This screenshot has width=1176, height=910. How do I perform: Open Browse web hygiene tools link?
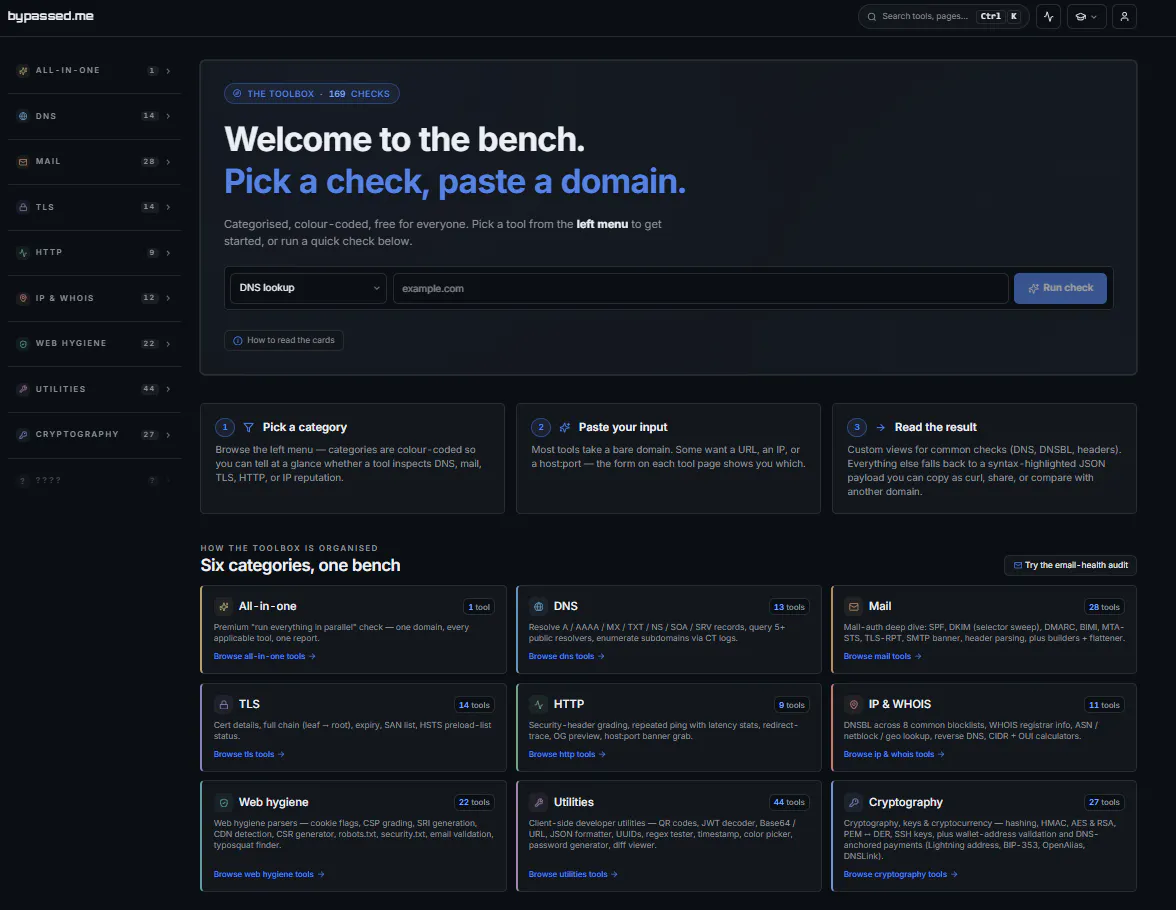[269, 874]
